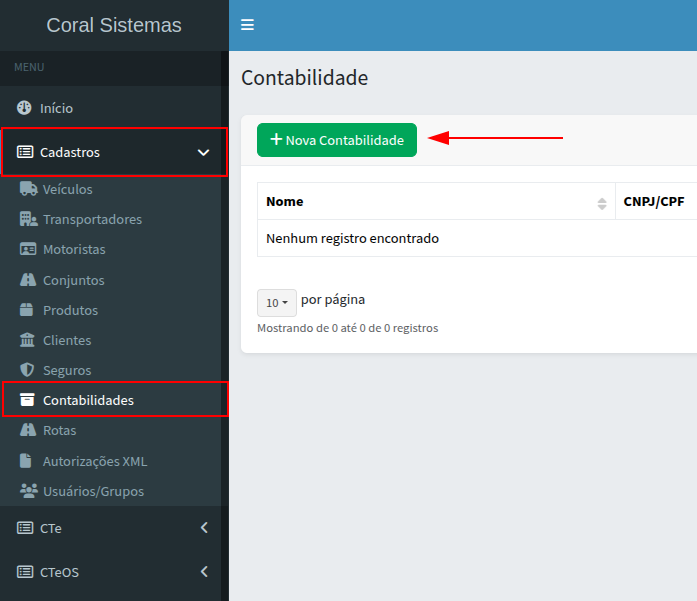Click the hamburger menu toggle icon

248,25
